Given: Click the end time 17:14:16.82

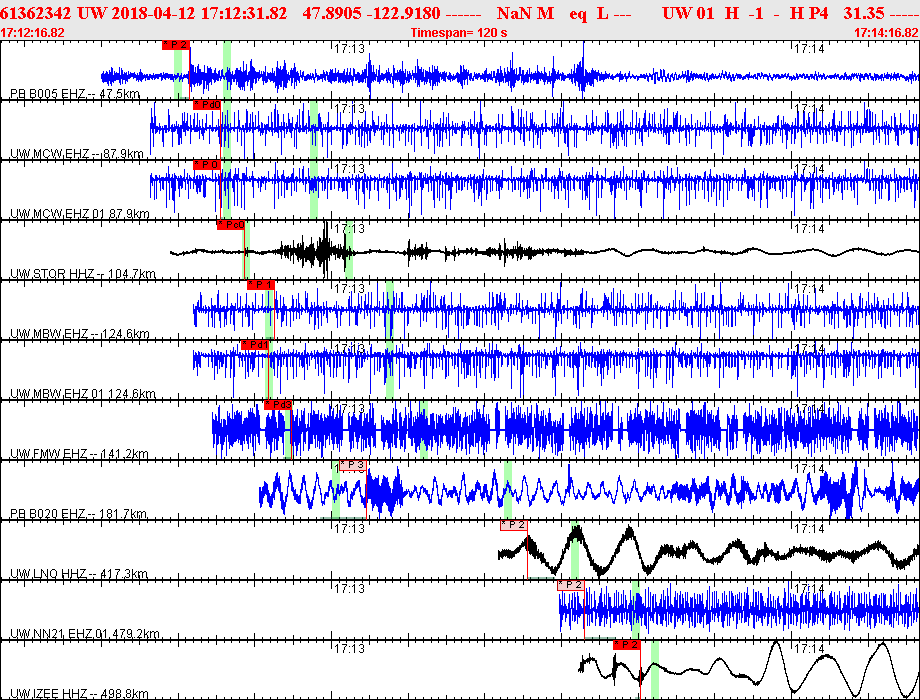Looking at the screenshot, I should (x=887, y=33).
